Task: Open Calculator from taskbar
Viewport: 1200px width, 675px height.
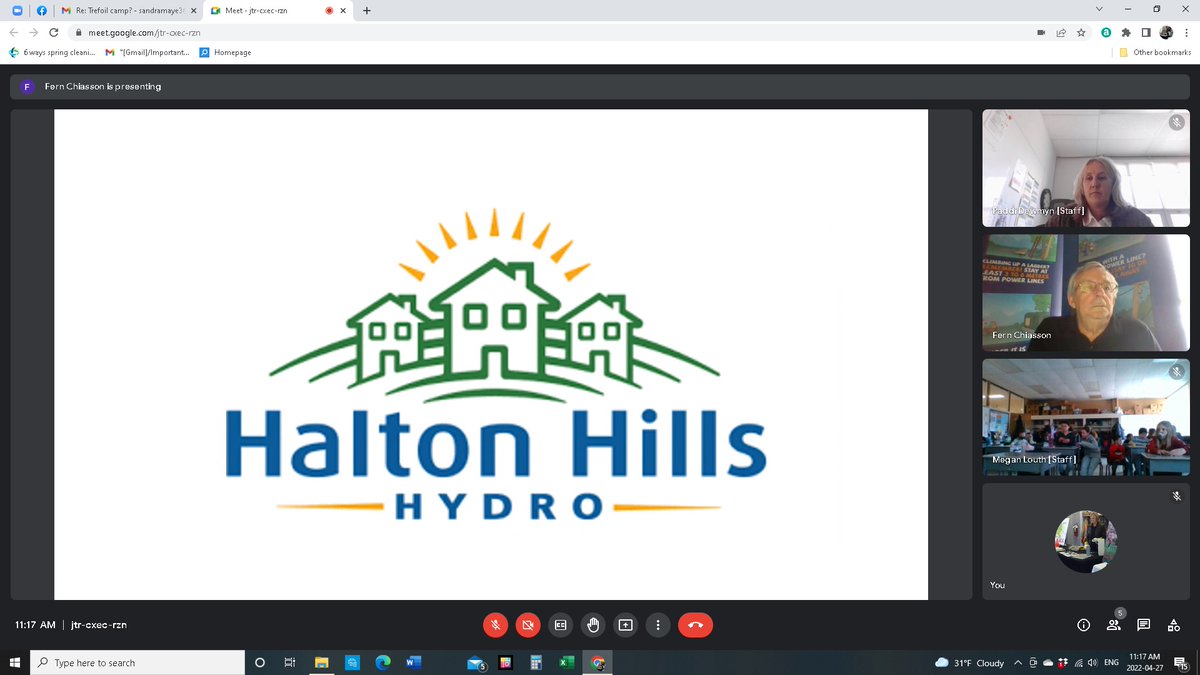Action: [x=536, y=662]
